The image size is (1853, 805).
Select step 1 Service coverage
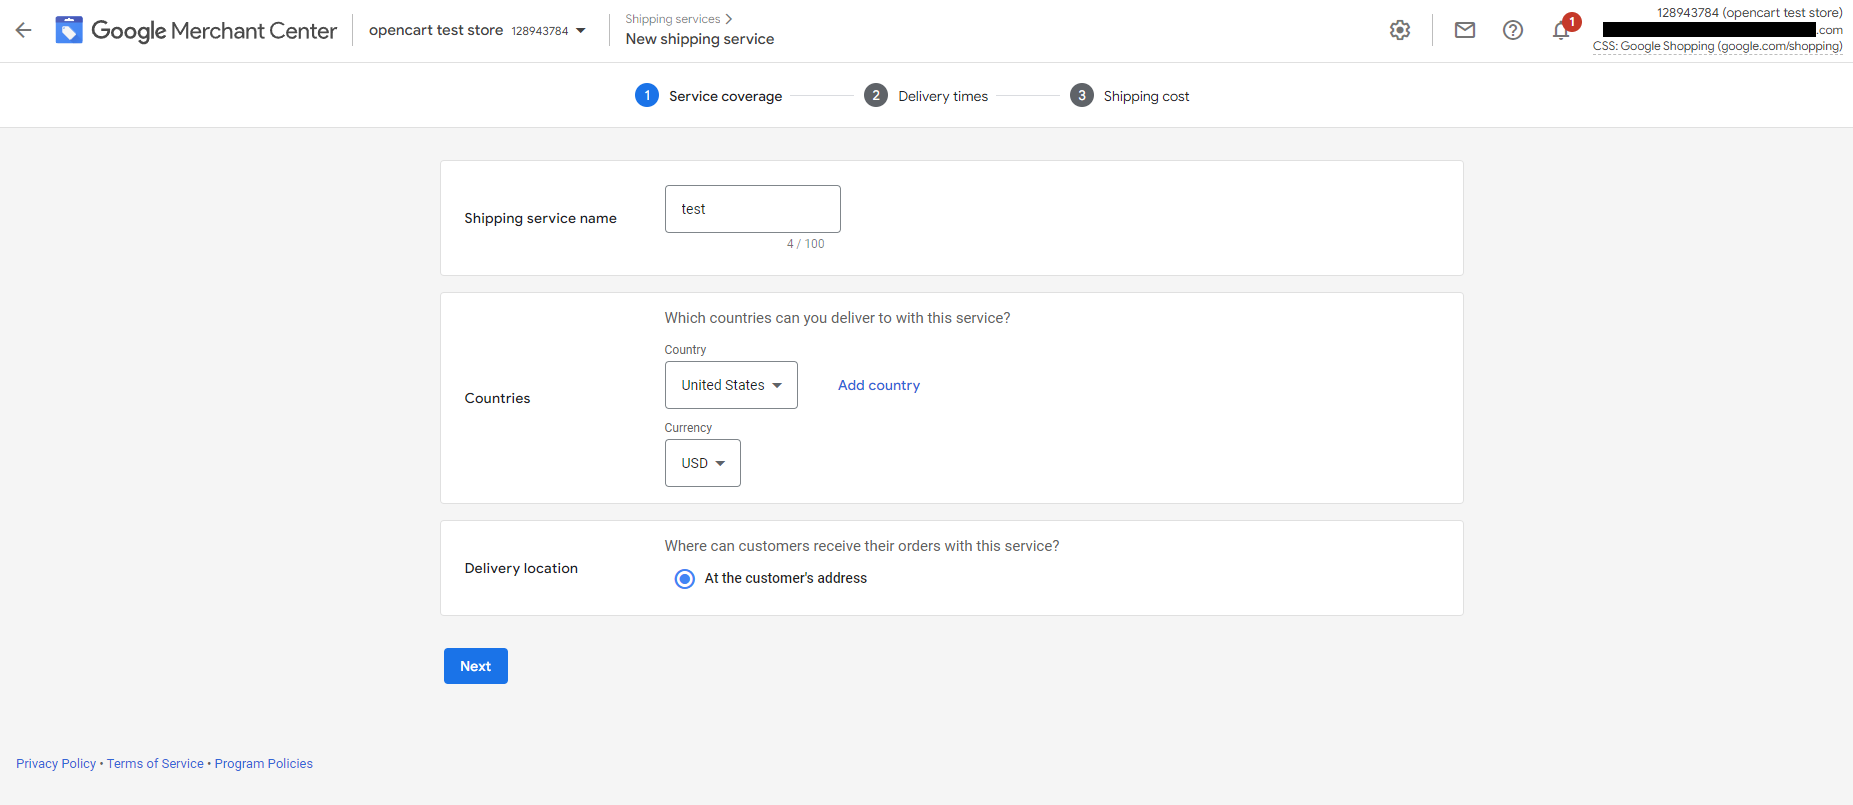click(709, 96)
